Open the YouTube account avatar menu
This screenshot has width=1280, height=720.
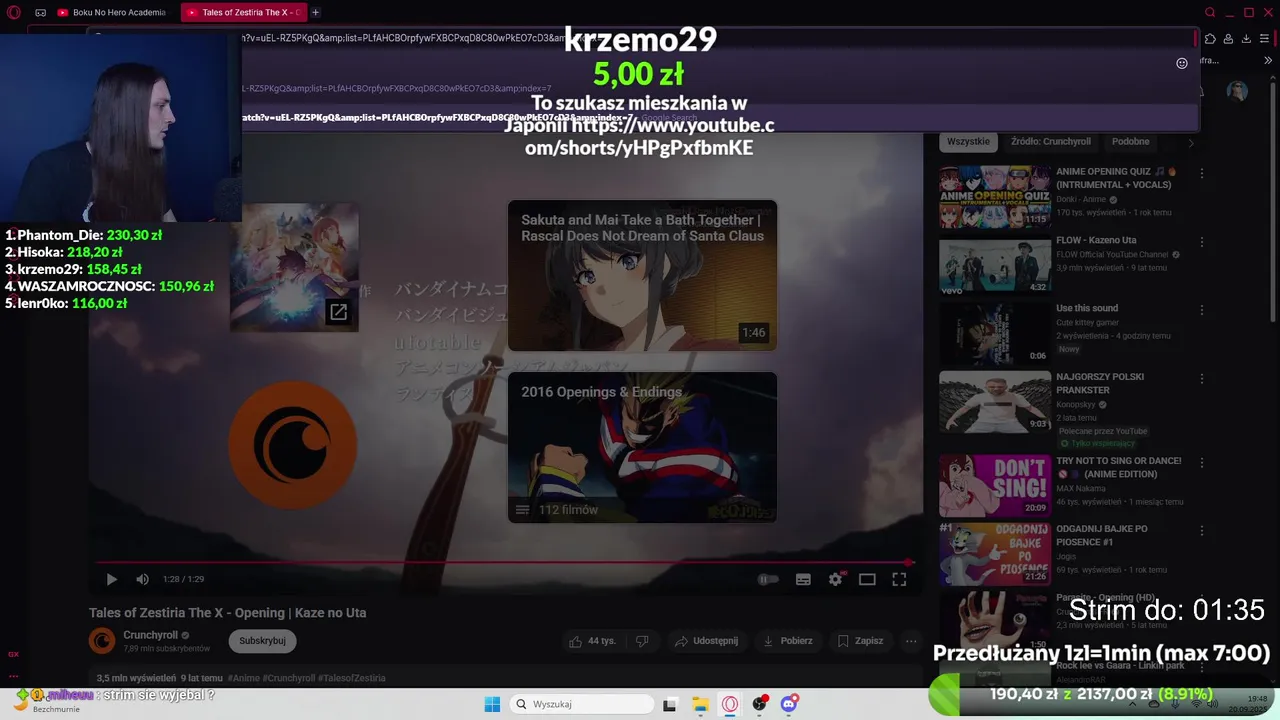pos(1237,91)
